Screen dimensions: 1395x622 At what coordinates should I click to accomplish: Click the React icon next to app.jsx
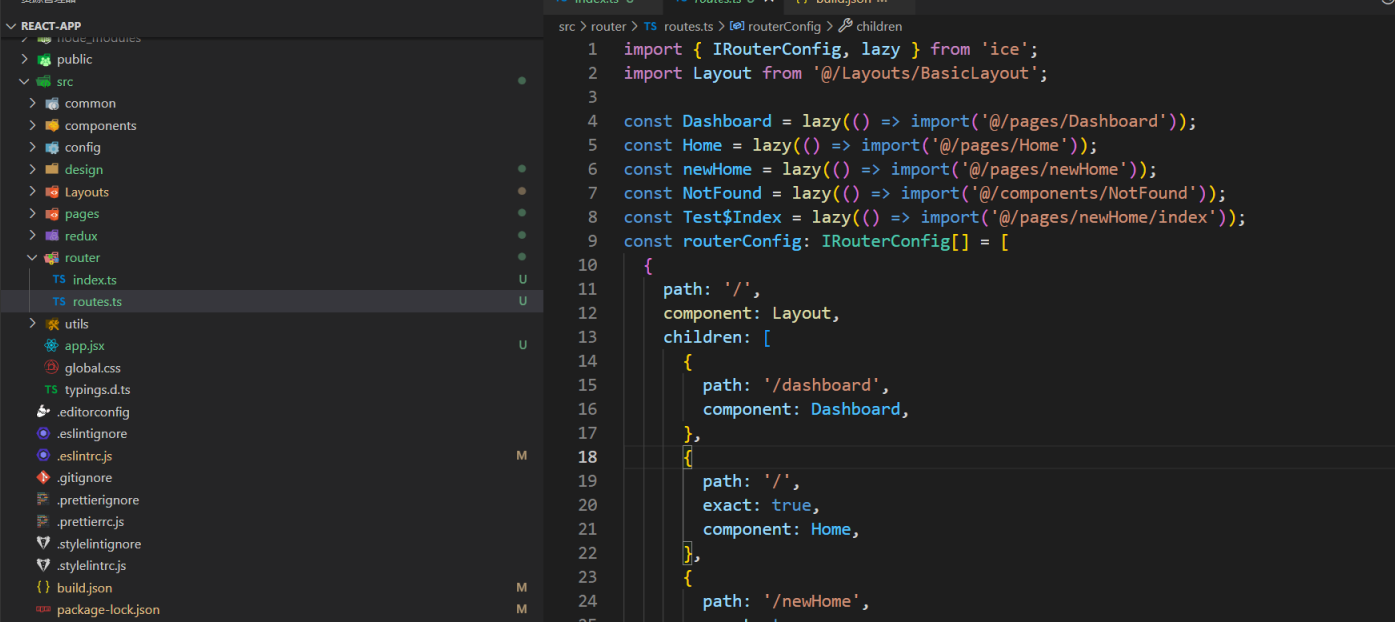click(51, 346)
